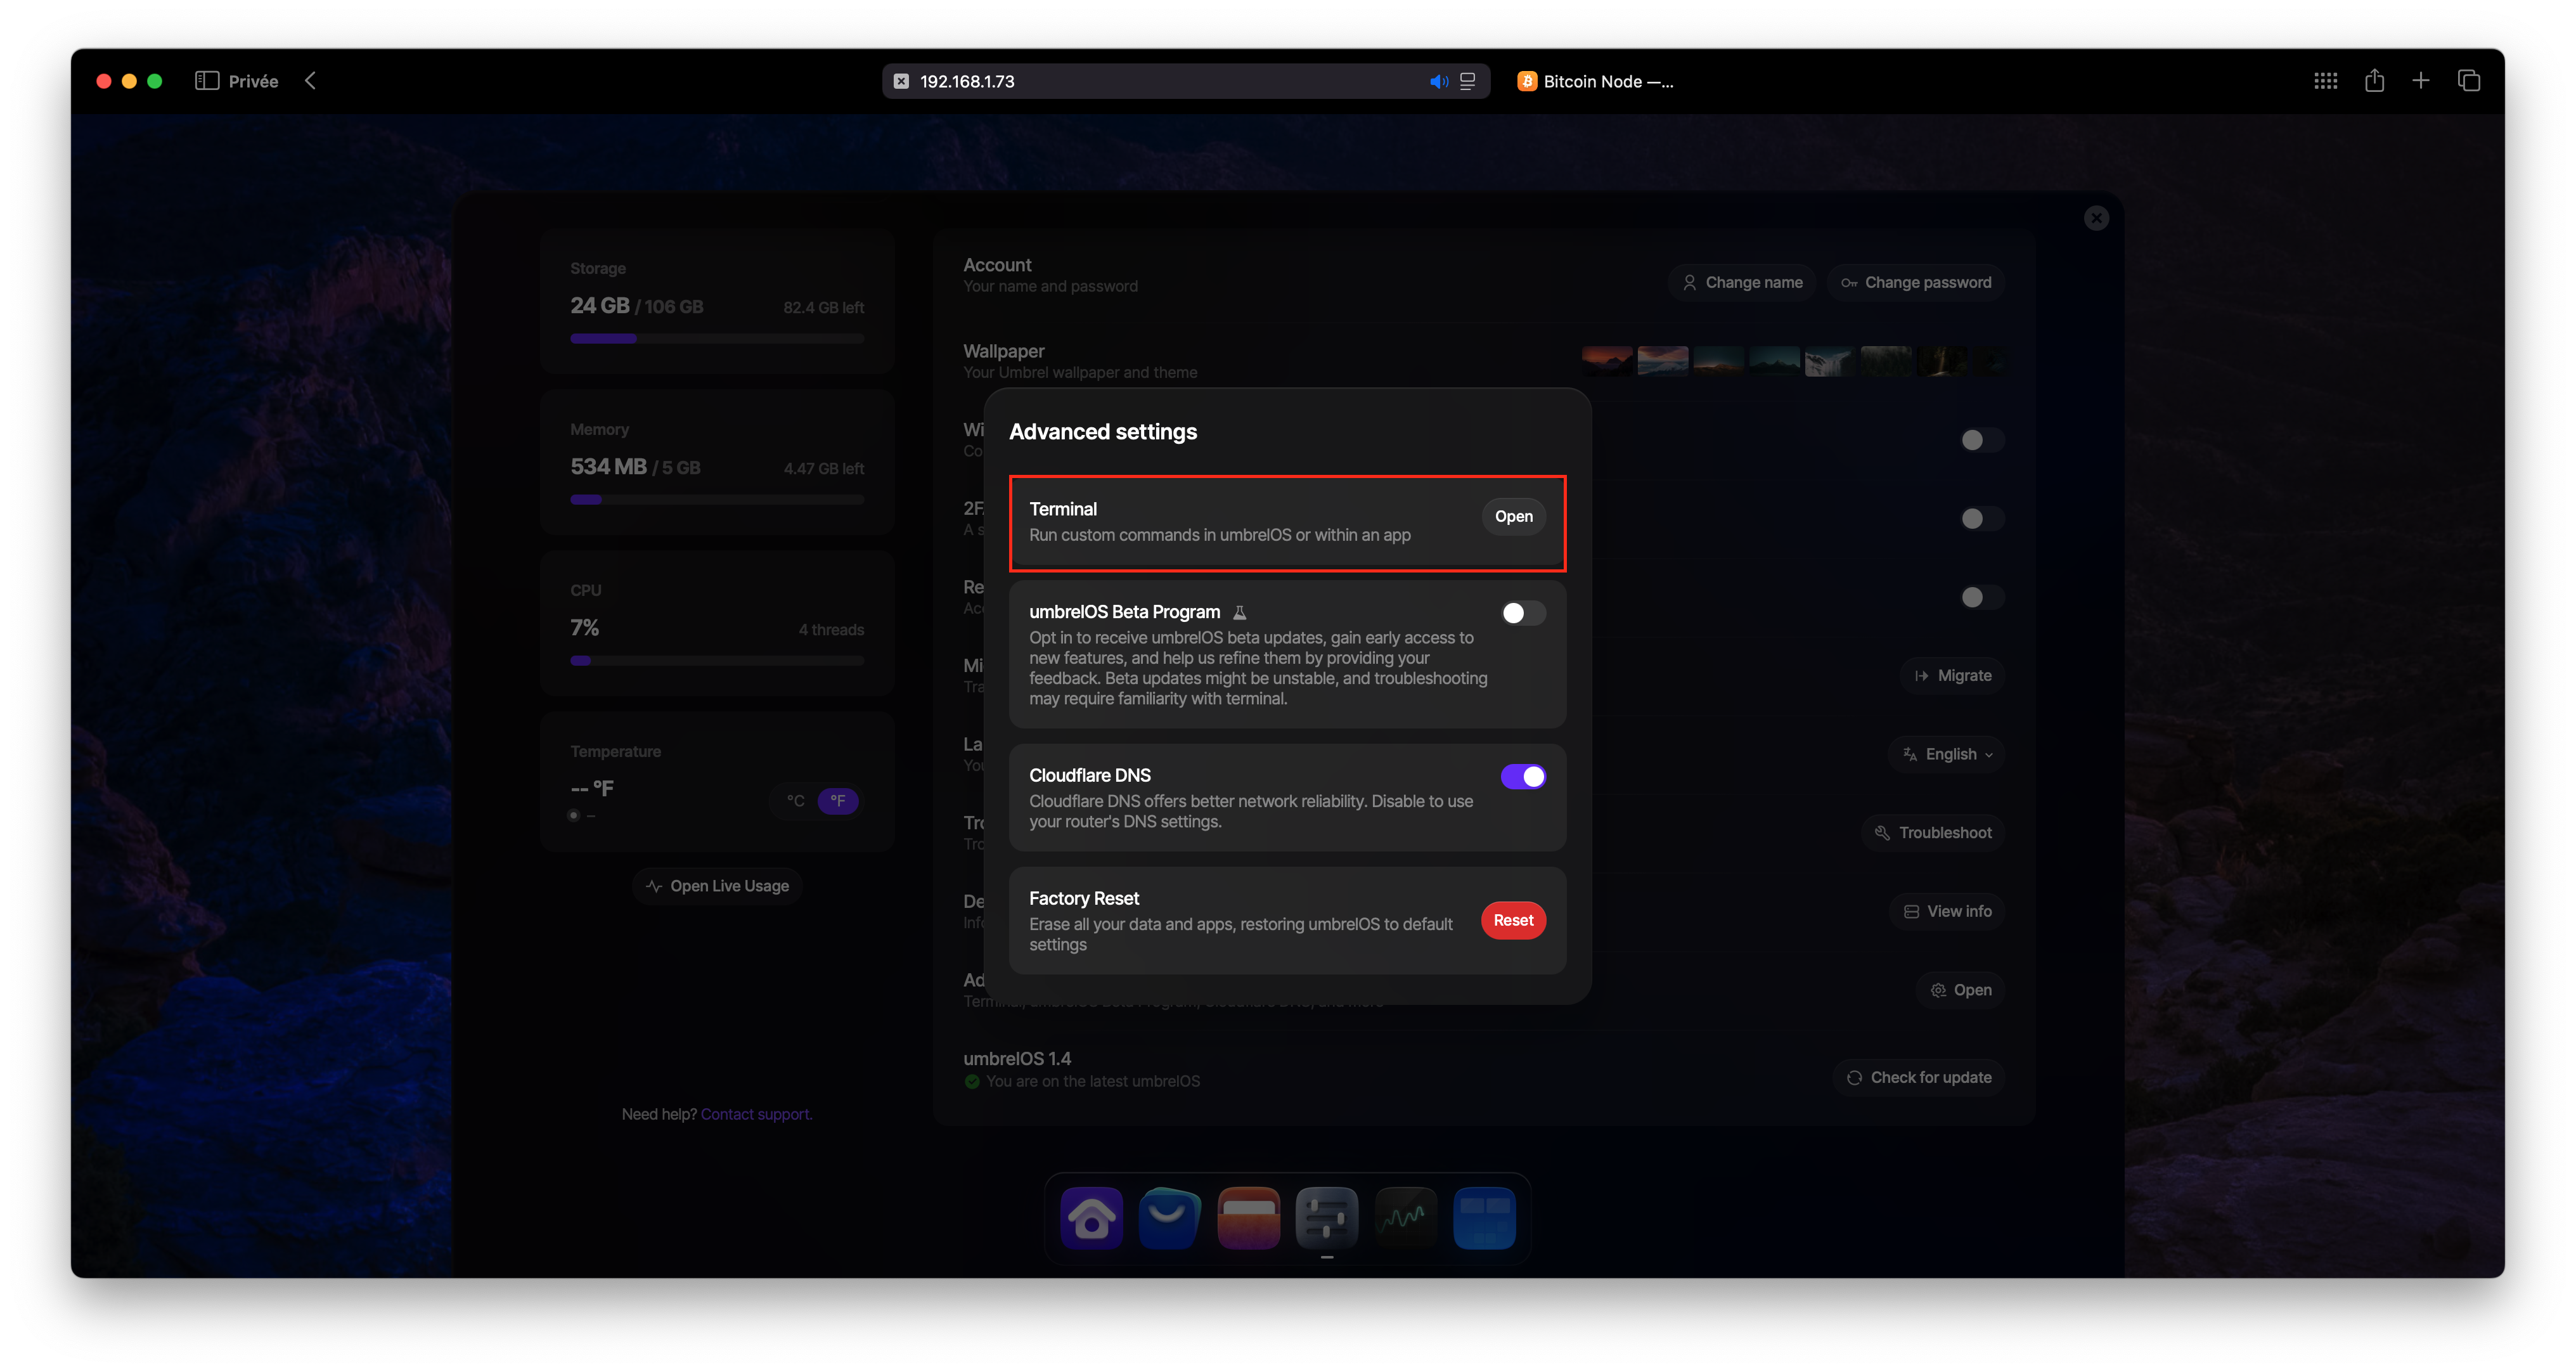
Task: Click Open in the Advanced settings row behind the dialog
Action: coord(1960,990)
